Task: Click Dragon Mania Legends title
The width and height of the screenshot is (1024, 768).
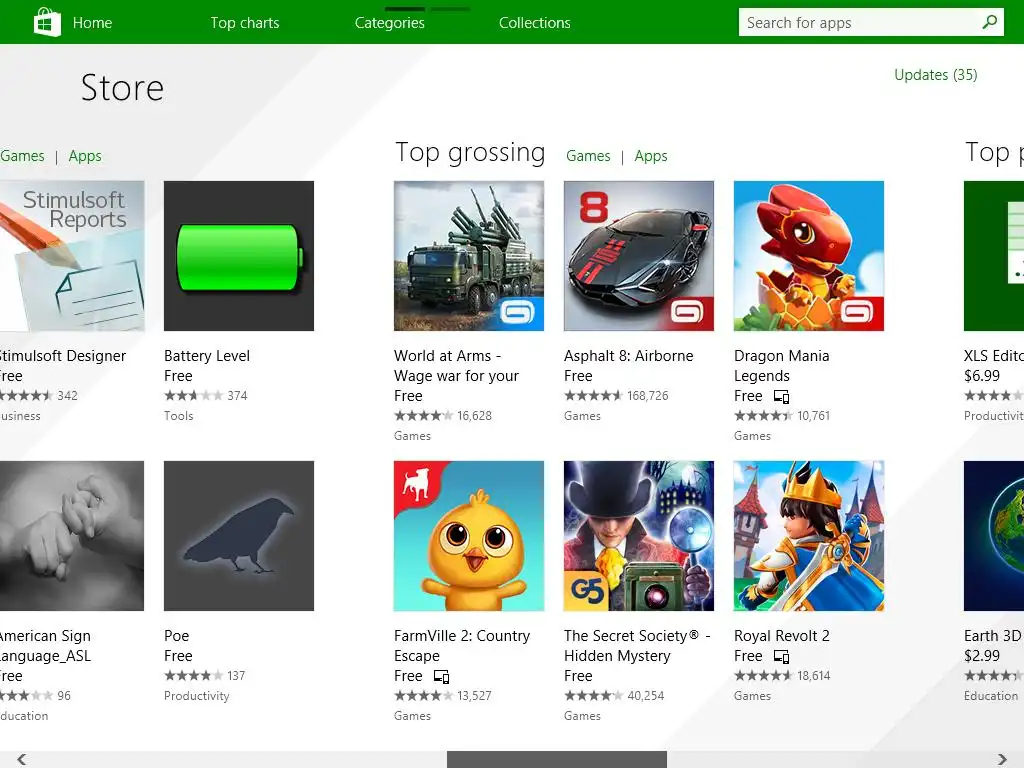Action: pos(782,366)
